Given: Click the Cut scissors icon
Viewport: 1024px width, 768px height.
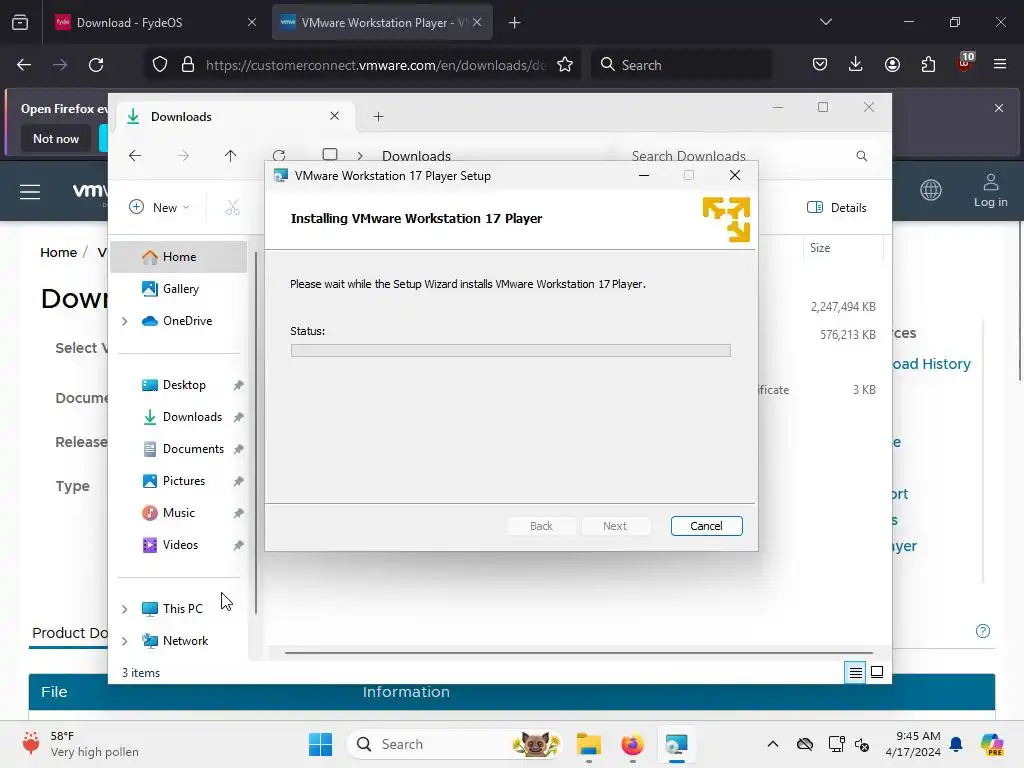Looking at the screenshot, I should point(232,207).
